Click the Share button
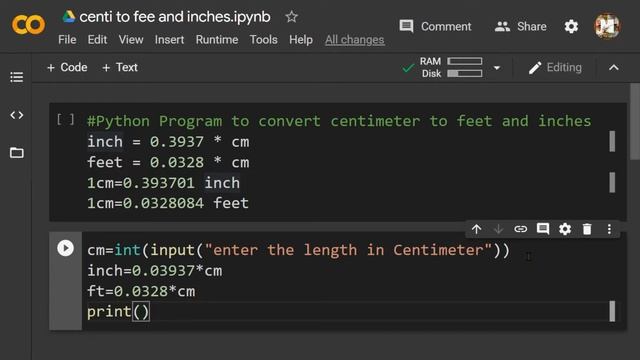The image size is (640, 360). coord(520,27)
